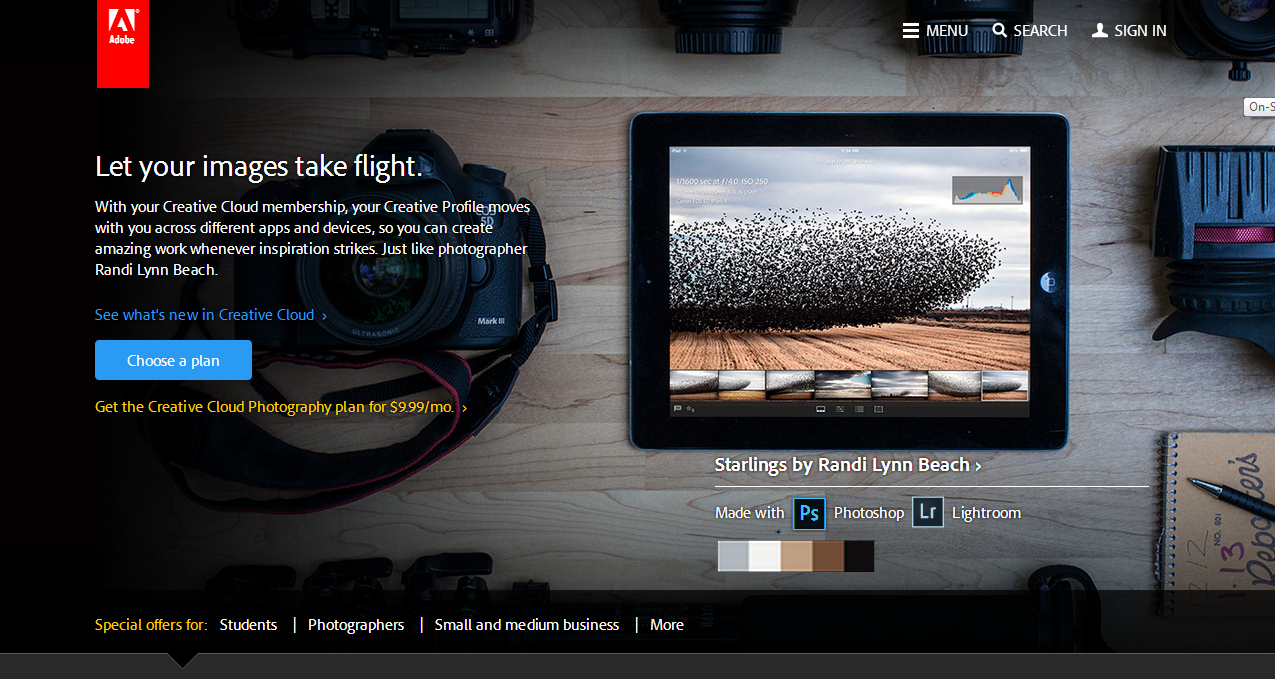1275x679 pixels.
Task: Open Starlings by Randi Lynn Beach link
Action: (848, 465)
